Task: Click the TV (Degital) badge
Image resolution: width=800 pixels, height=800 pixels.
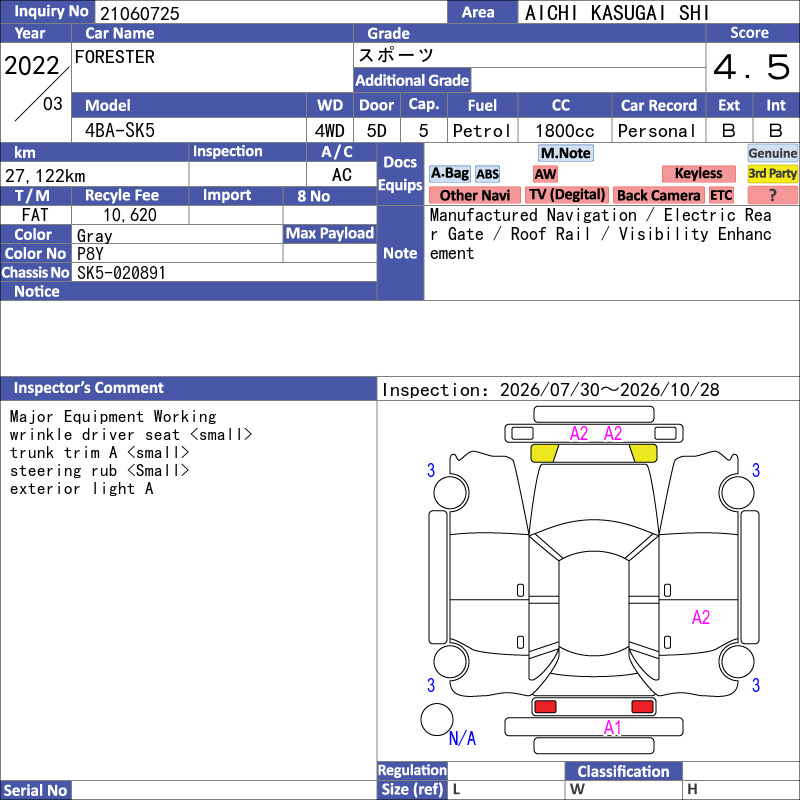Action: [x=566, y=195]
